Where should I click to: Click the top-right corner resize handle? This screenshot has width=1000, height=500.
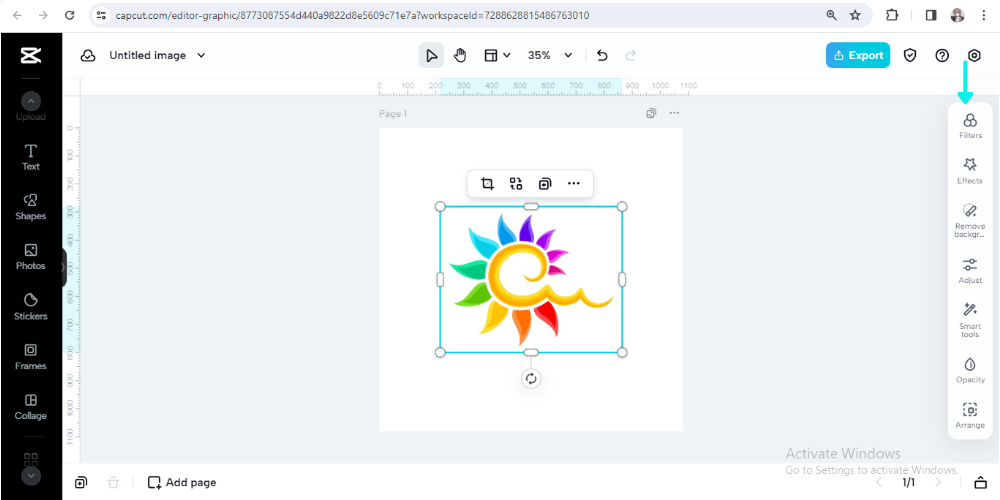(622, 207)
